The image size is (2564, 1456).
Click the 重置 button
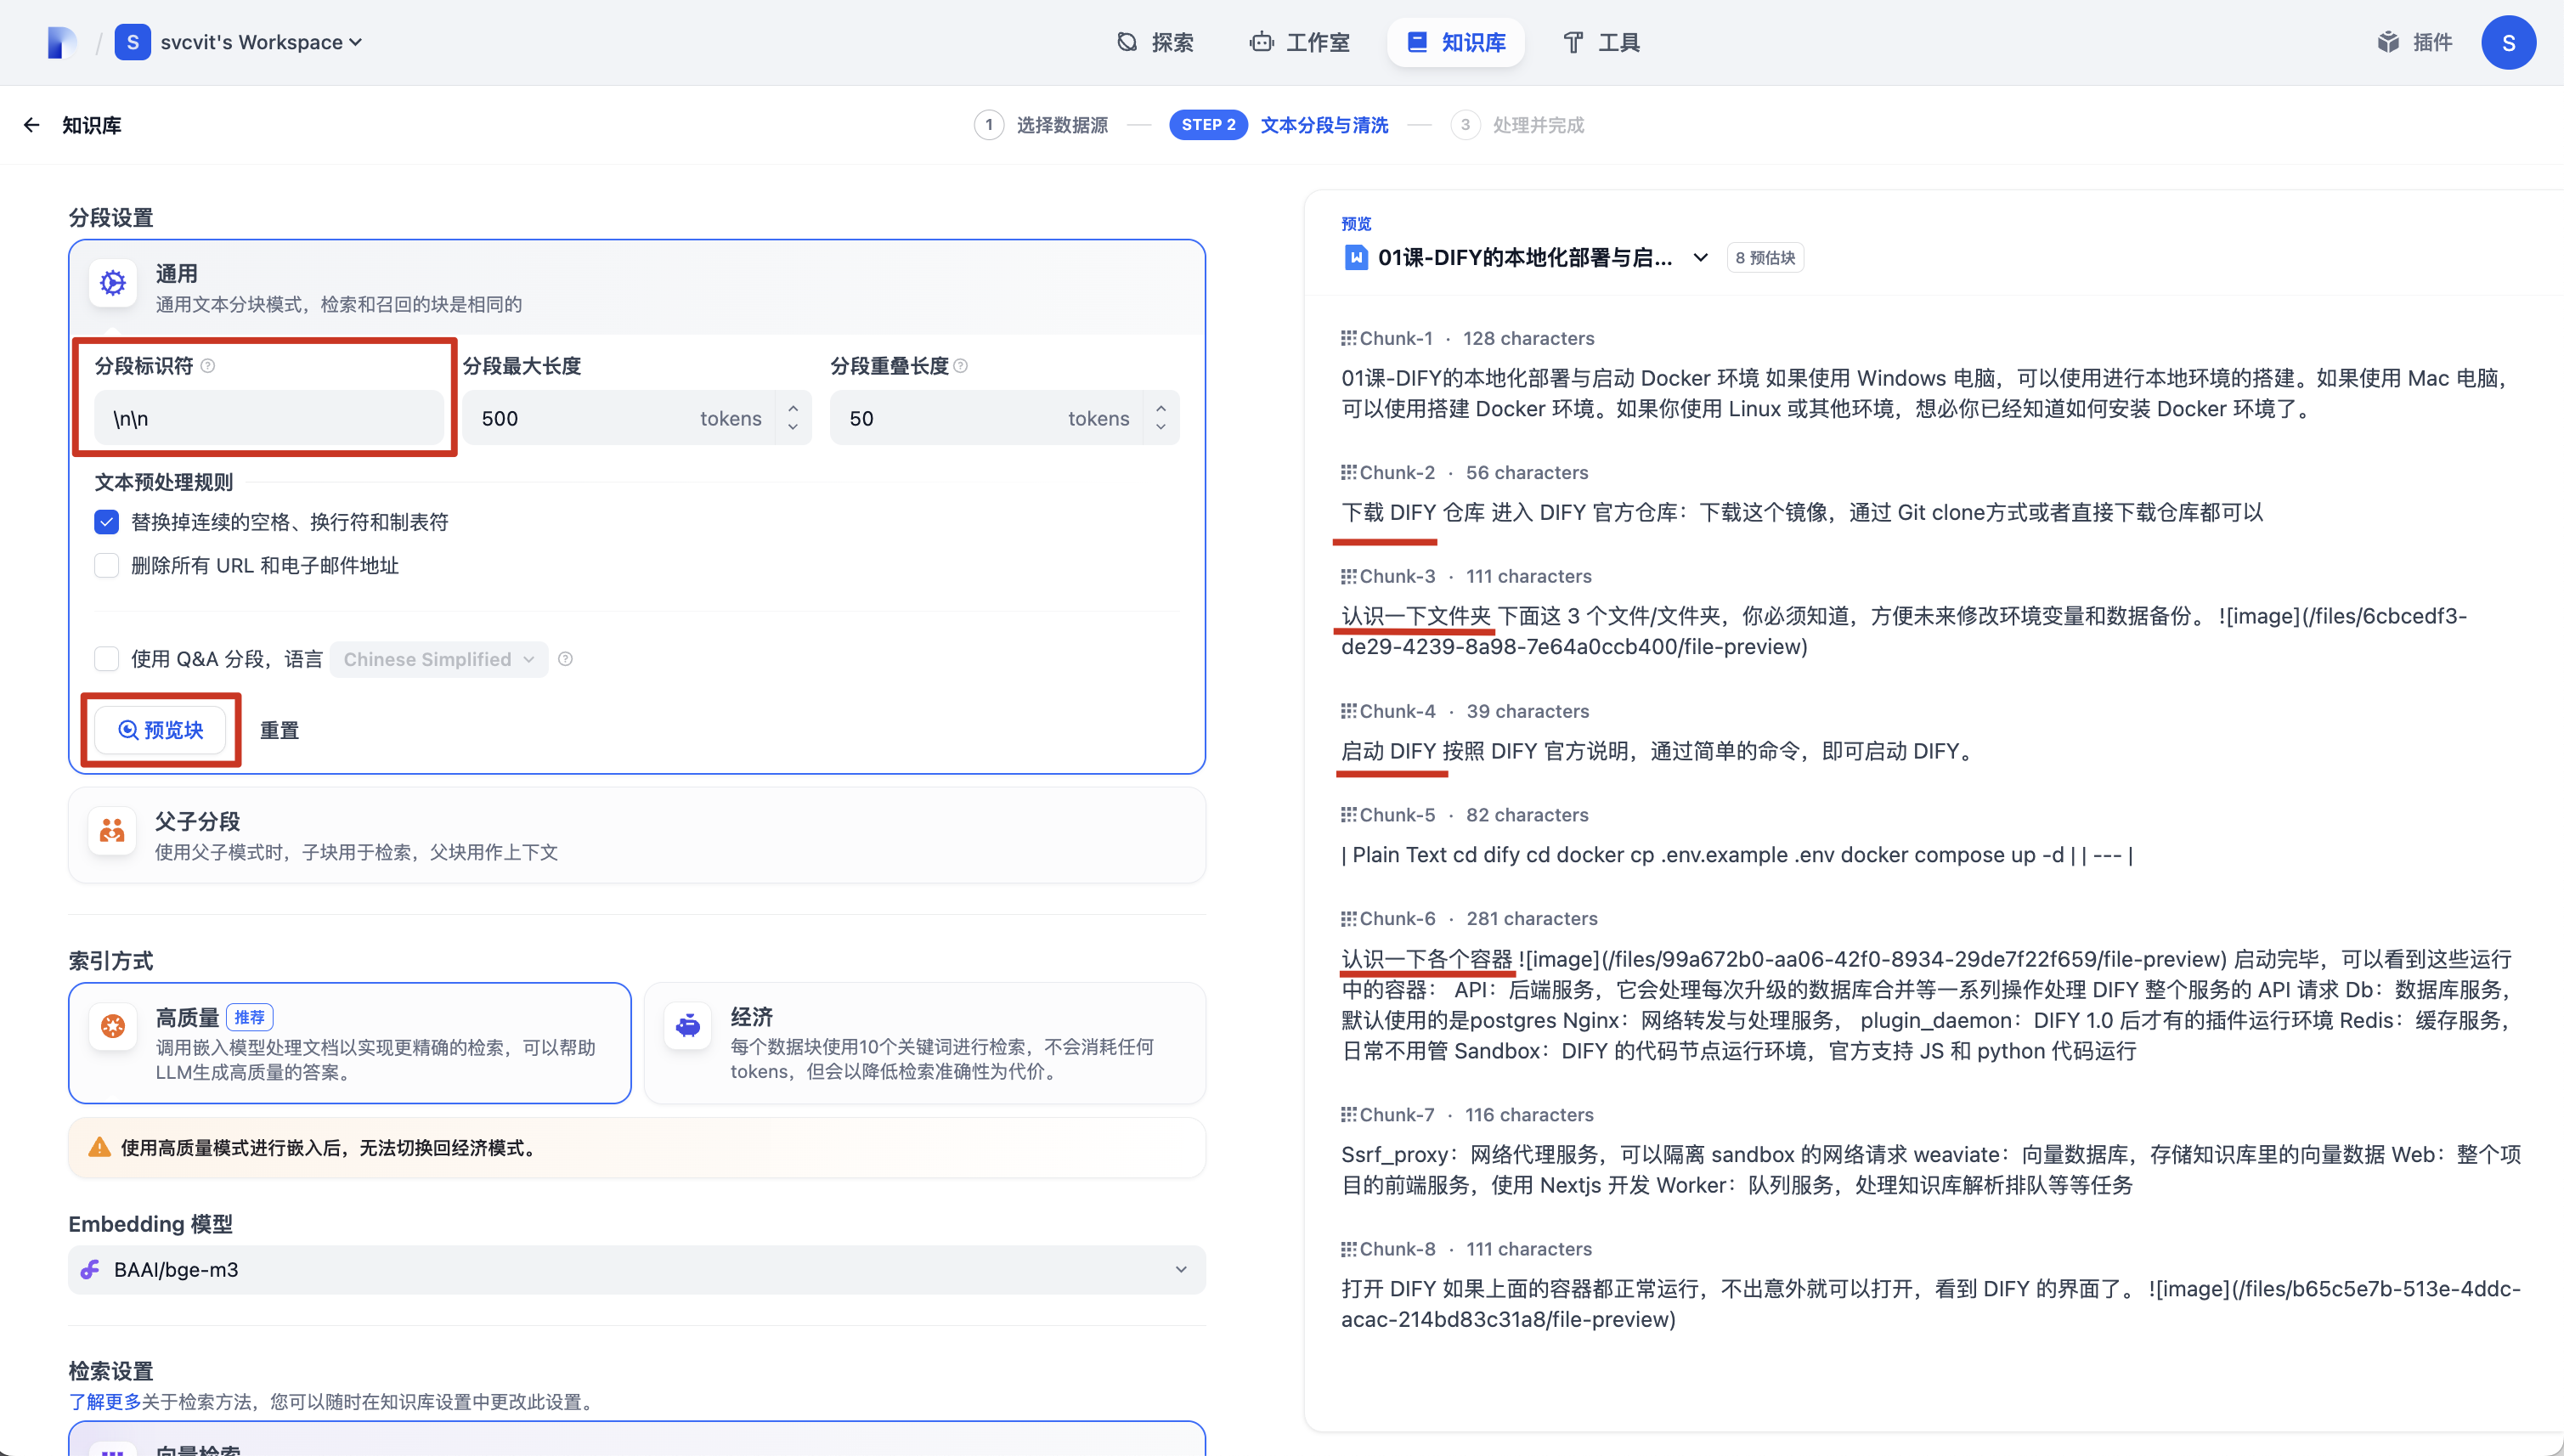pyautogui.click(x=279, y=730)
